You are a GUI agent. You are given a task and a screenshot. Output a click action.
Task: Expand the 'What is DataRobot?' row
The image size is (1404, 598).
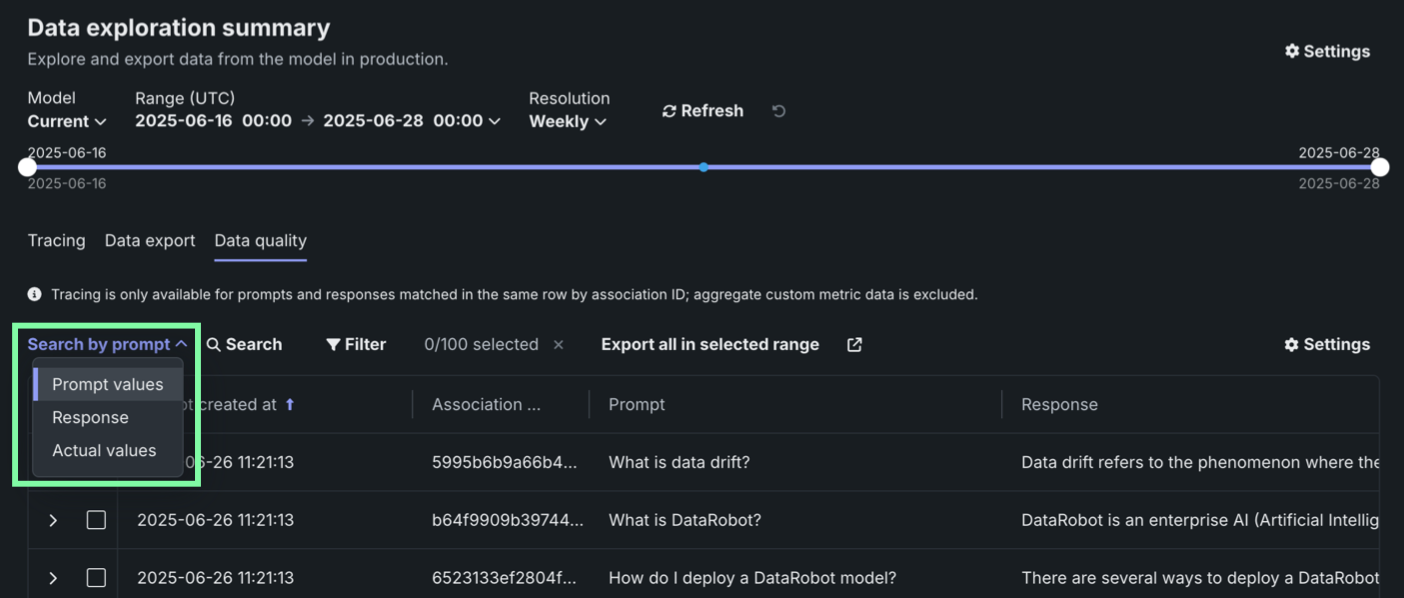(53, 520)
